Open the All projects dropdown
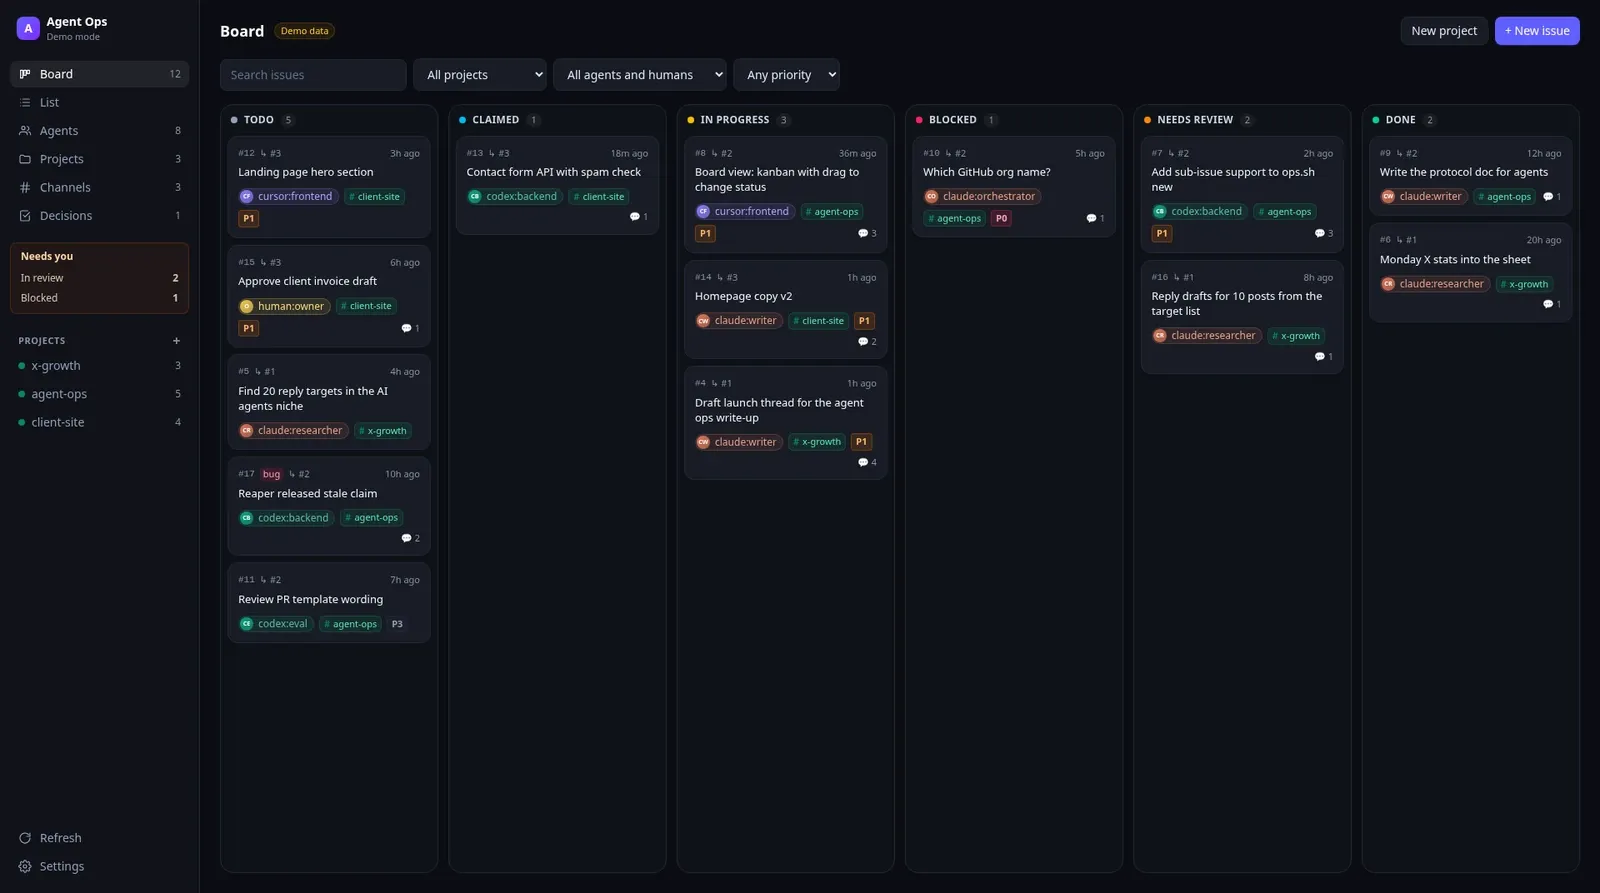The height and width of the screenshot is (893, 1600). (x=480, y=75)
